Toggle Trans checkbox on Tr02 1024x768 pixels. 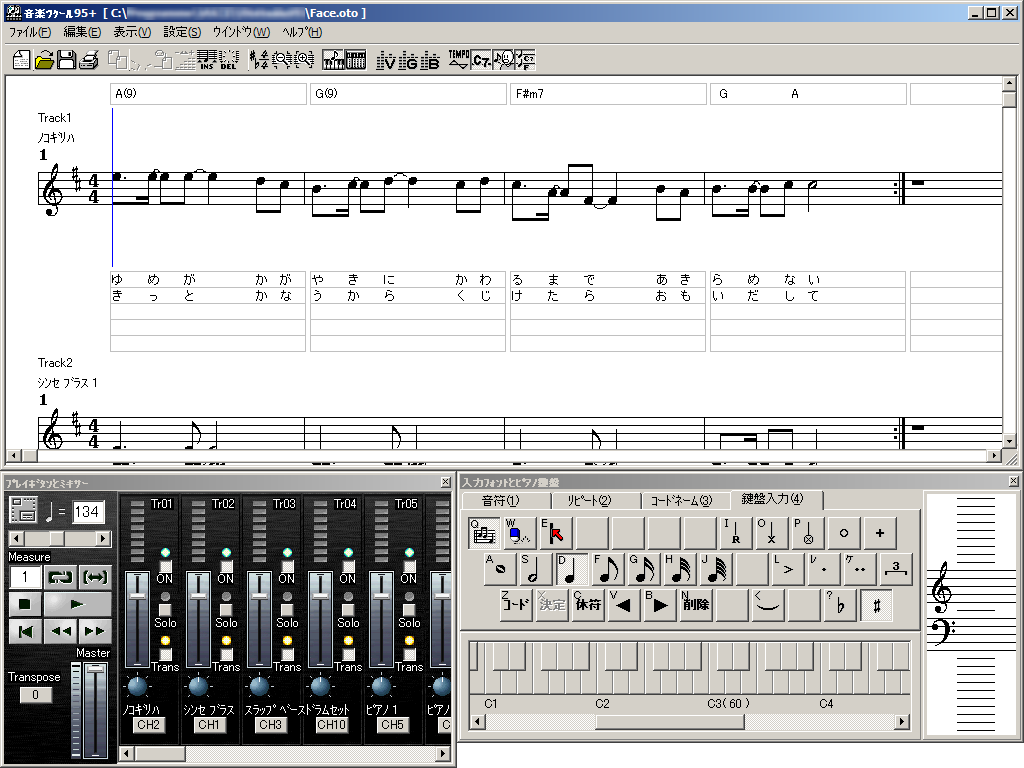[226, 654]
